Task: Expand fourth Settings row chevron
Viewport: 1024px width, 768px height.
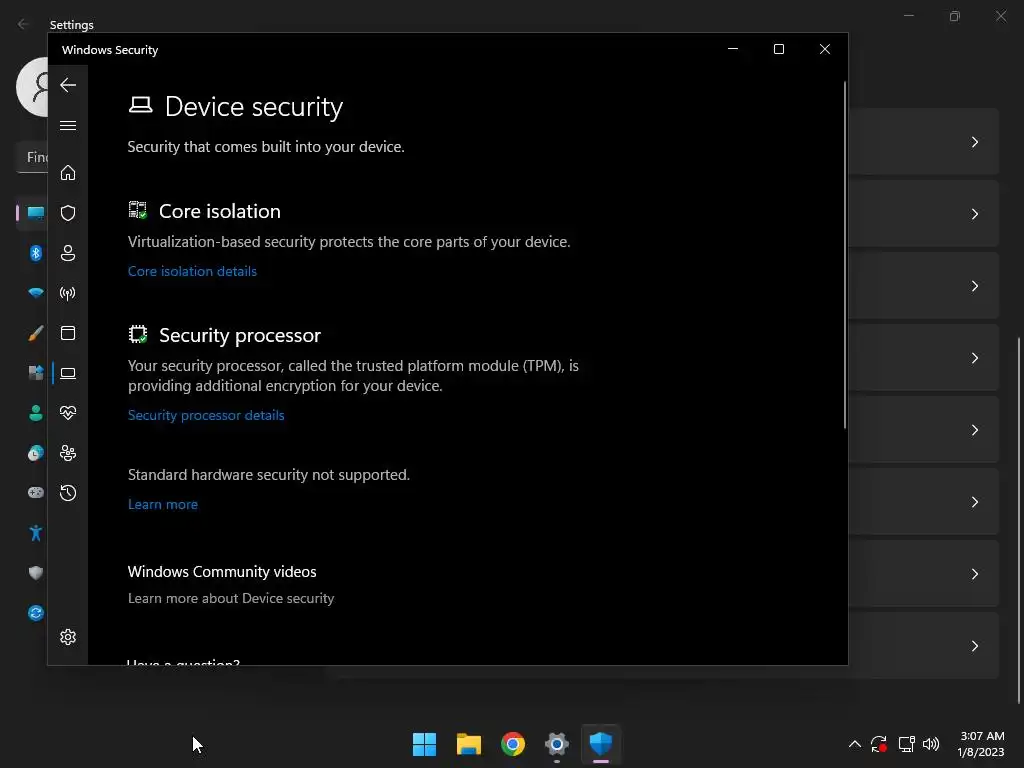Action: (974, 358)
